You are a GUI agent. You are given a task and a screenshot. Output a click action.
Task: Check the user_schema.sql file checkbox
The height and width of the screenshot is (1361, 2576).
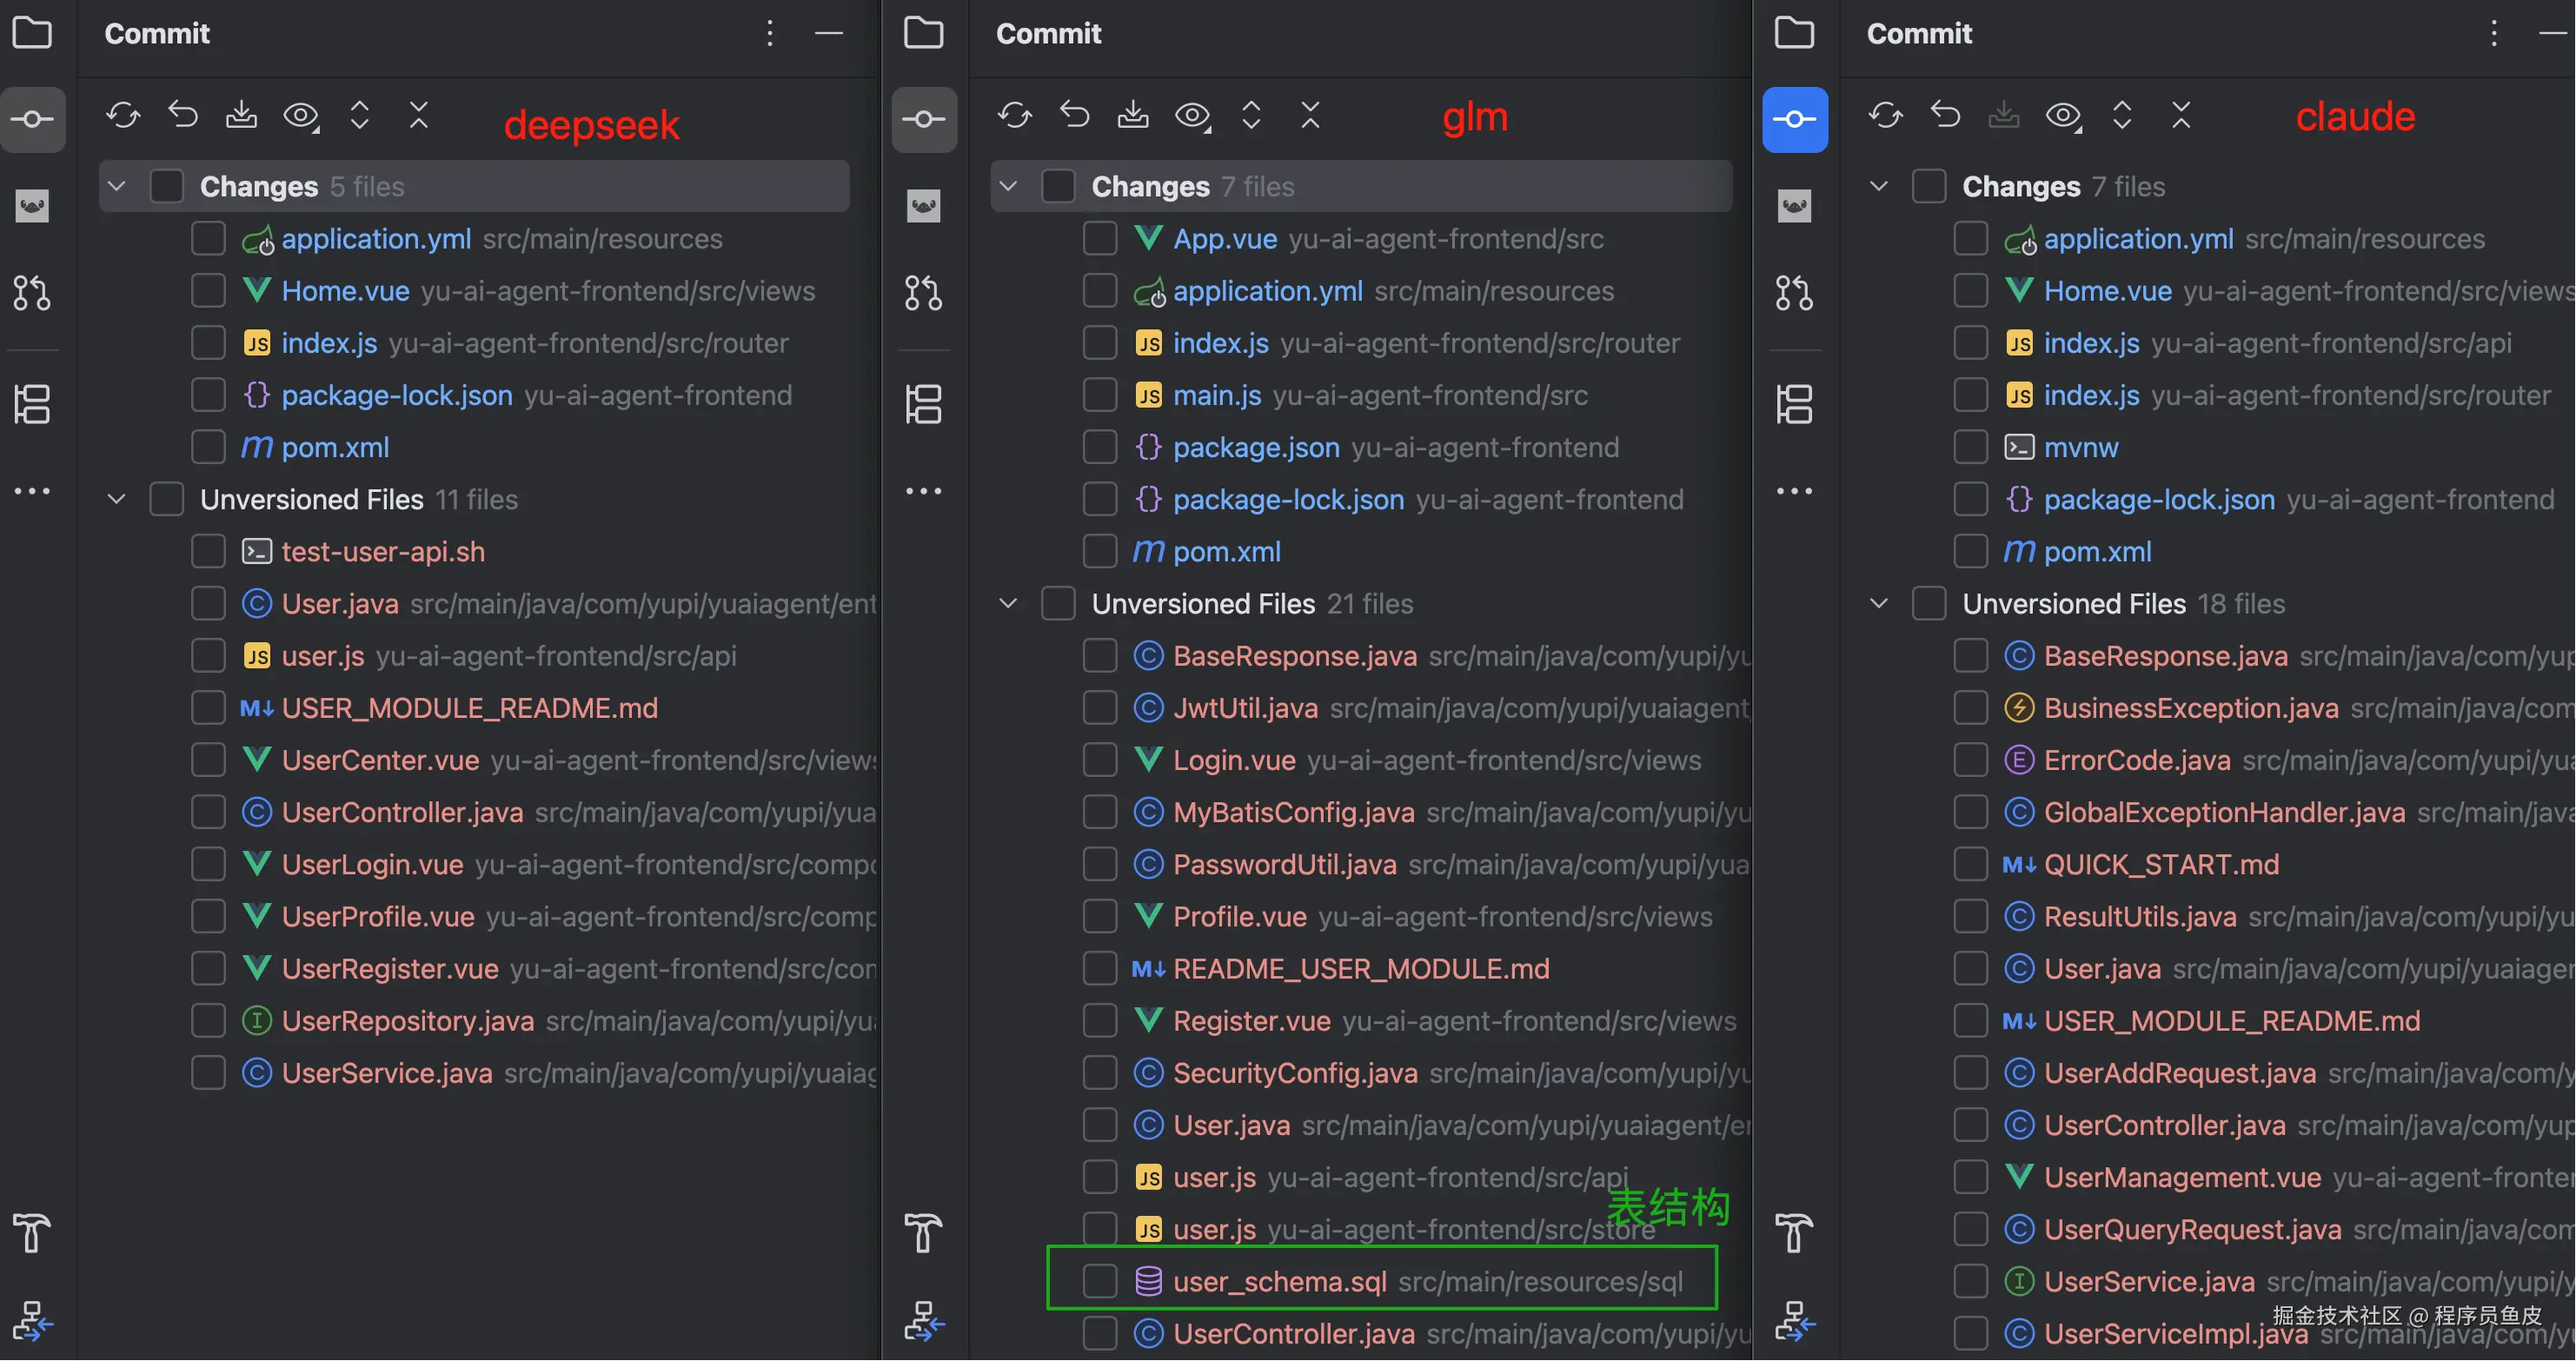[x=1100, y=1282]
